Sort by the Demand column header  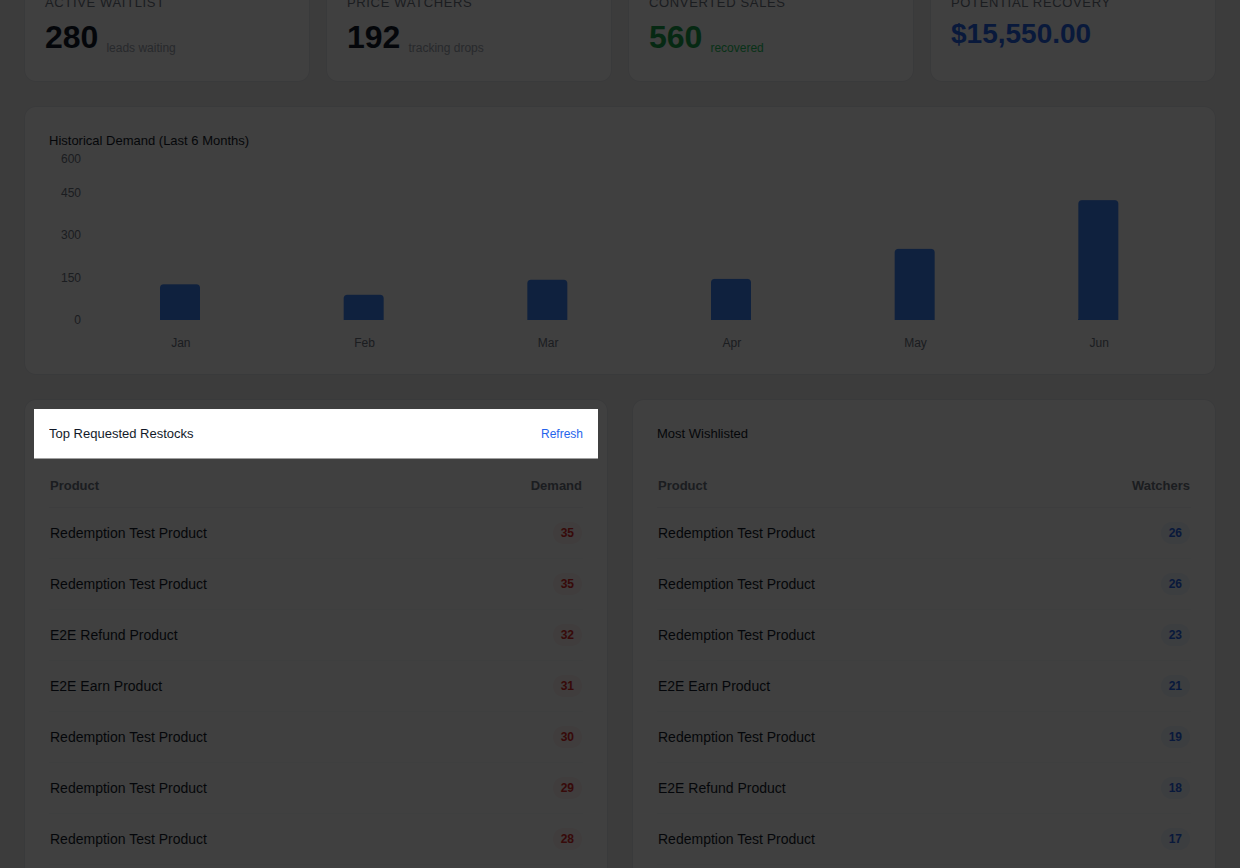[556, 486]
